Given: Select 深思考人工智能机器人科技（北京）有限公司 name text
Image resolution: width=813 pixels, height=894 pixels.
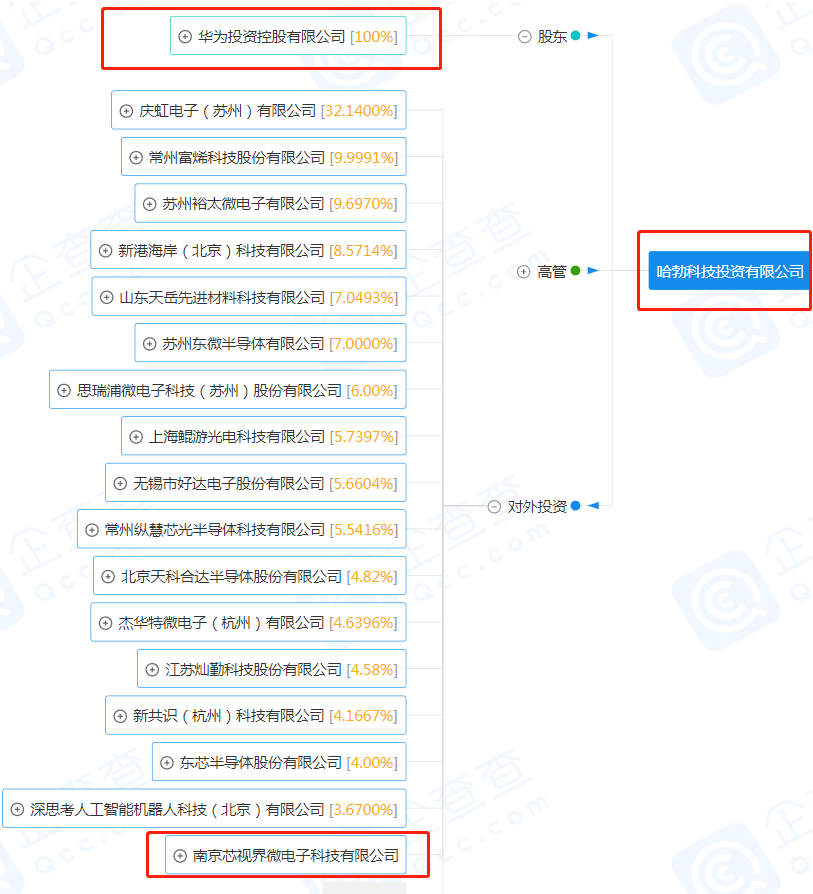Looking at the screenshot, I should pos(177,809).
